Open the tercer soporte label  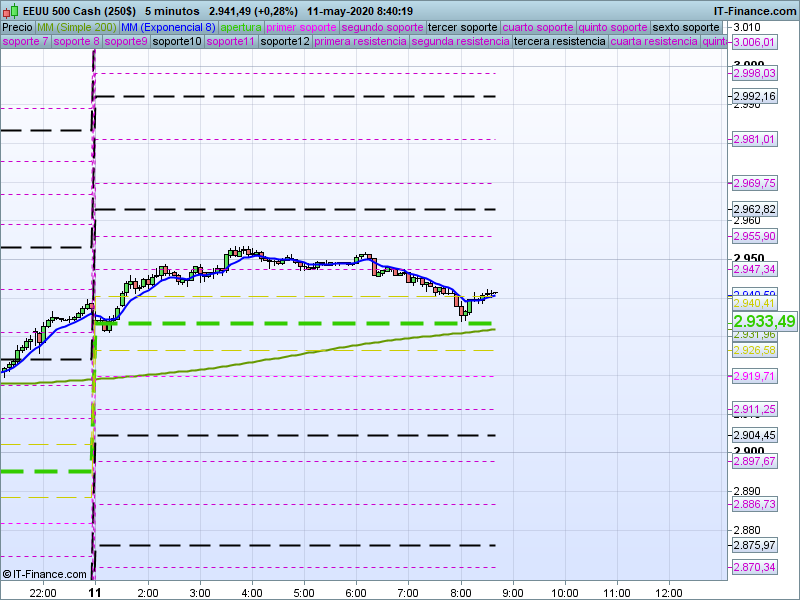[462, 27]
